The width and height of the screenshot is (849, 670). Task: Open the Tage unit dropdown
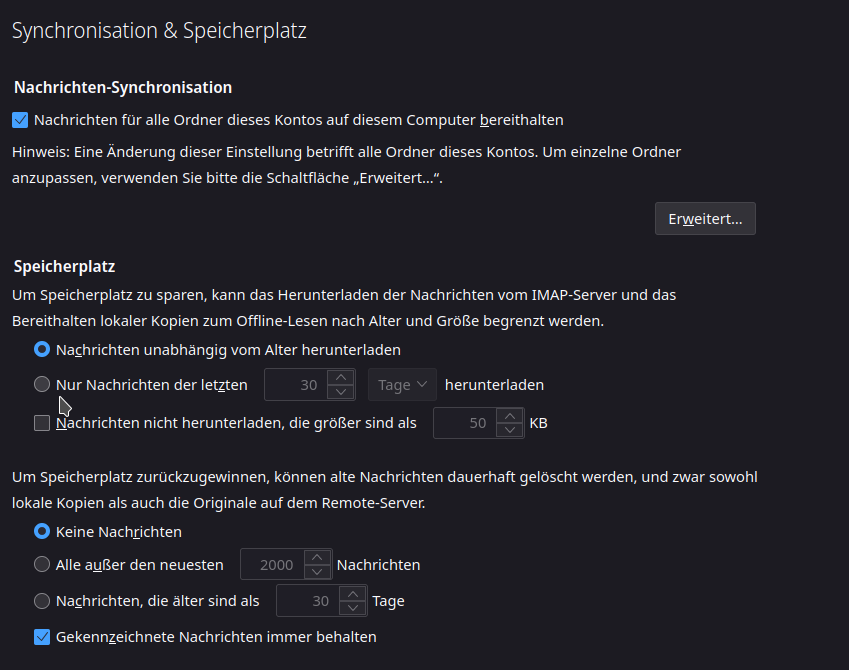(x=402, y=385)
